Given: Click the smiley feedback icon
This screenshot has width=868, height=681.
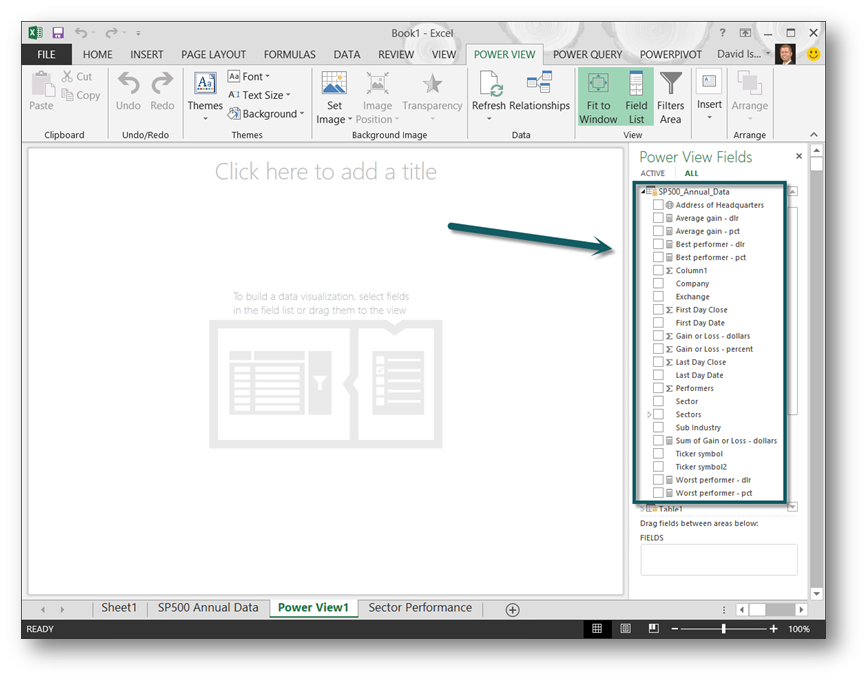Looking at the screenshot, I should pyautogui.click(x=813, y=54).
